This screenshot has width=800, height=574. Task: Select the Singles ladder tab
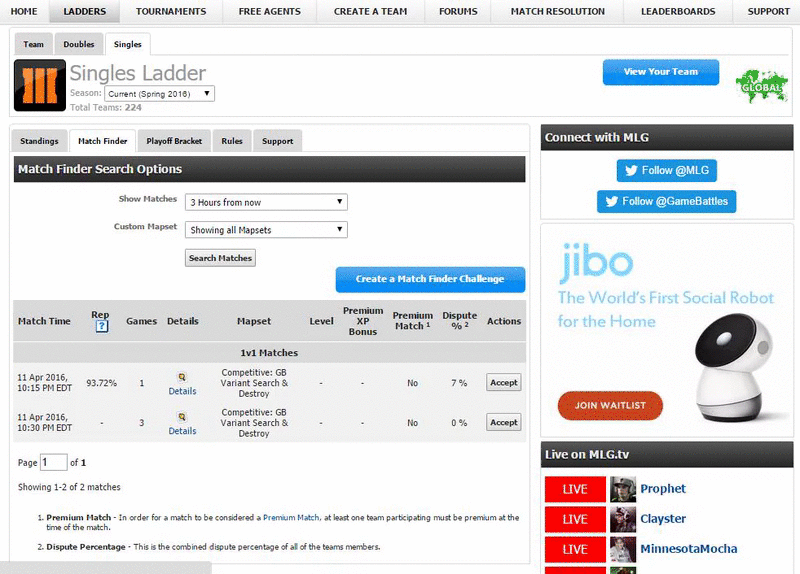(128, 44)
